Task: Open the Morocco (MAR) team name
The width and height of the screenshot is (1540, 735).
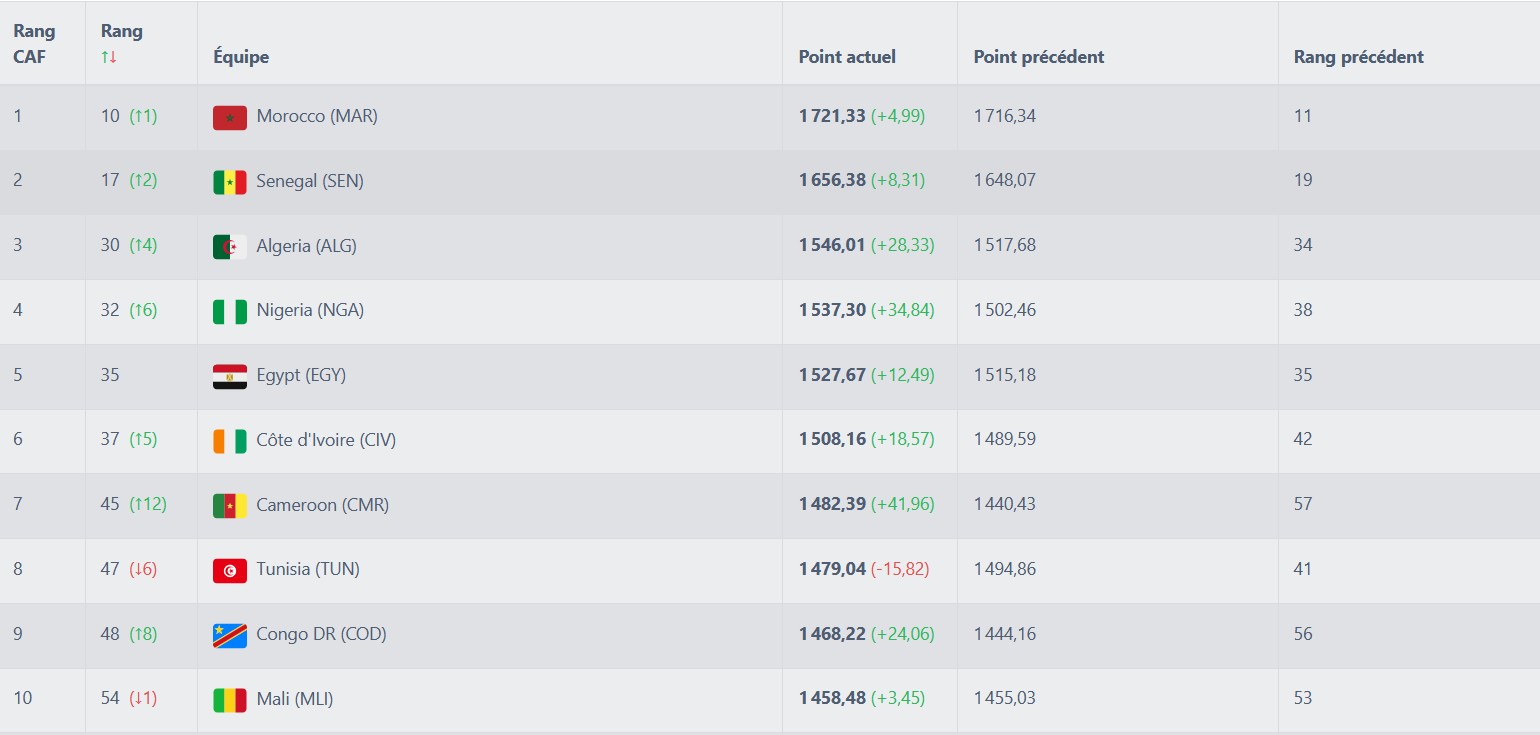Action: pos(317,116)
